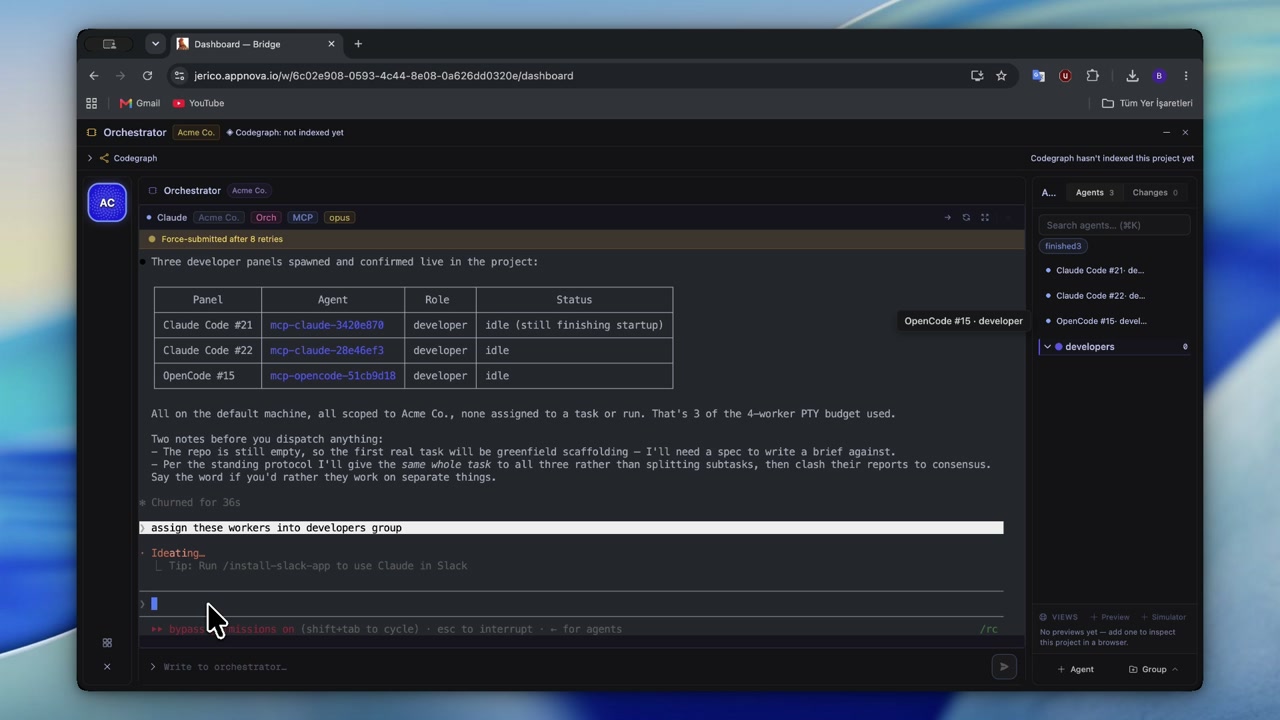
Task: Click the Orch tag in Claude header
Action: [265, 217]
